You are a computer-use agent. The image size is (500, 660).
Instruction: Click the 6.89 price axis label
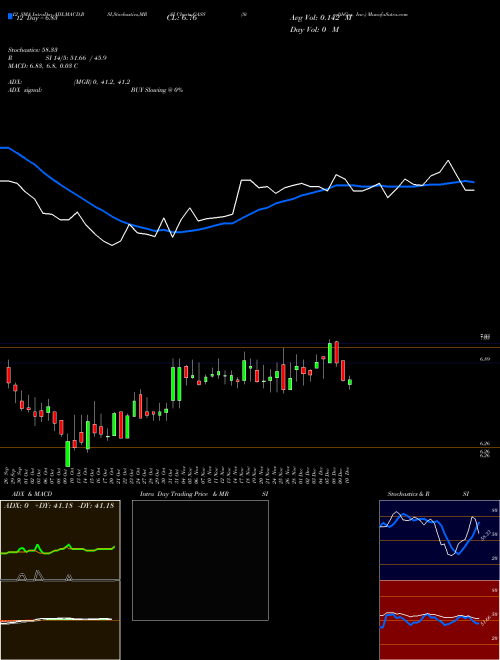click(x=484, y=359)
